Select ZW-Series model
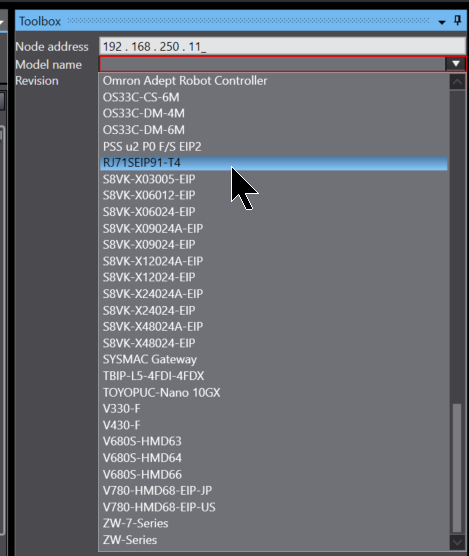Image resolution: width=469 pixels, height=556 pixels. pyautogui.click(x=274, y=540)
